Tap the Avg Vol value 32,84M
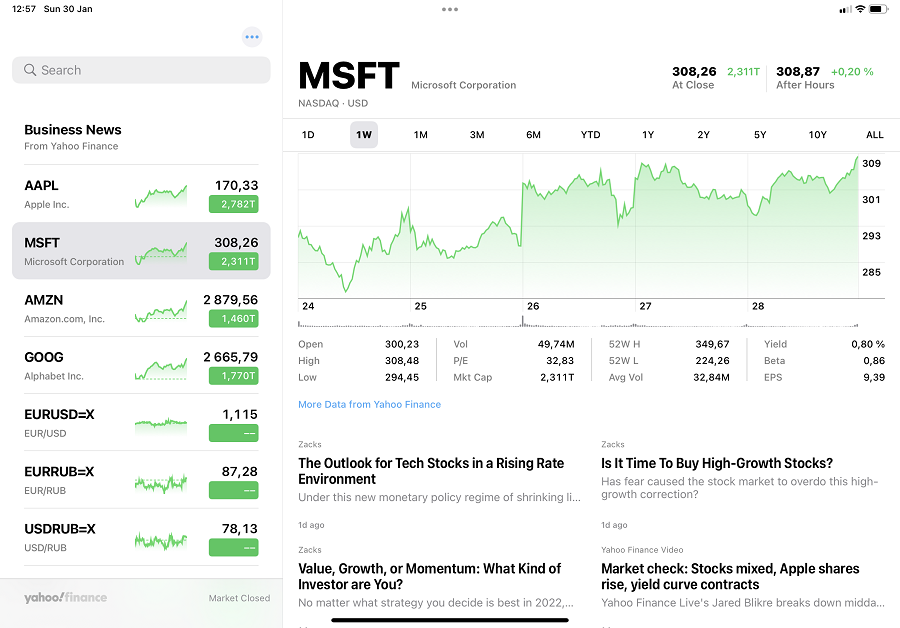Screen dimensions: 900x628 coord(711,378)
